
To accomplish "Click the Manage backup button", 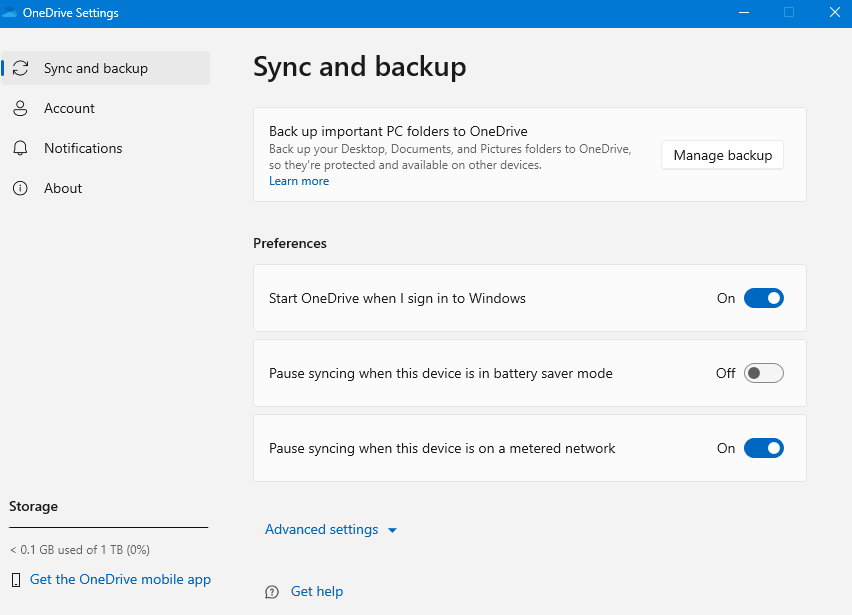I will 722,155.
